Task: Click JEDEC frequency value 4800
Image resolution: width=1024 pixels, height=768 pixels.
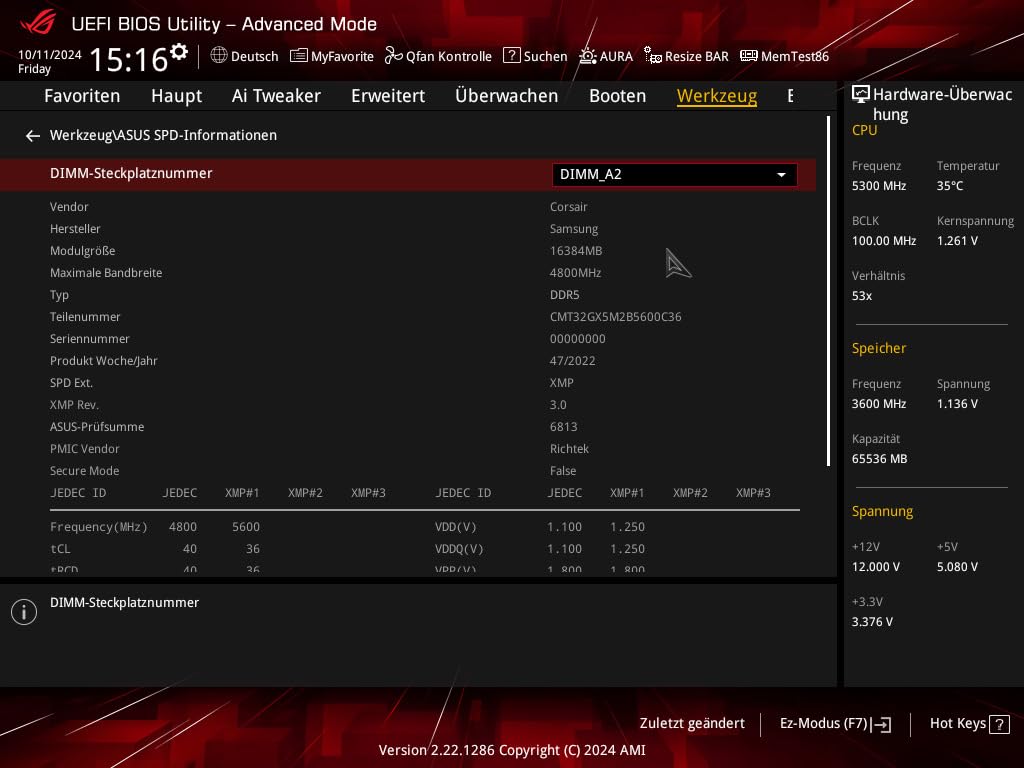Action: [x=182, y=527]
